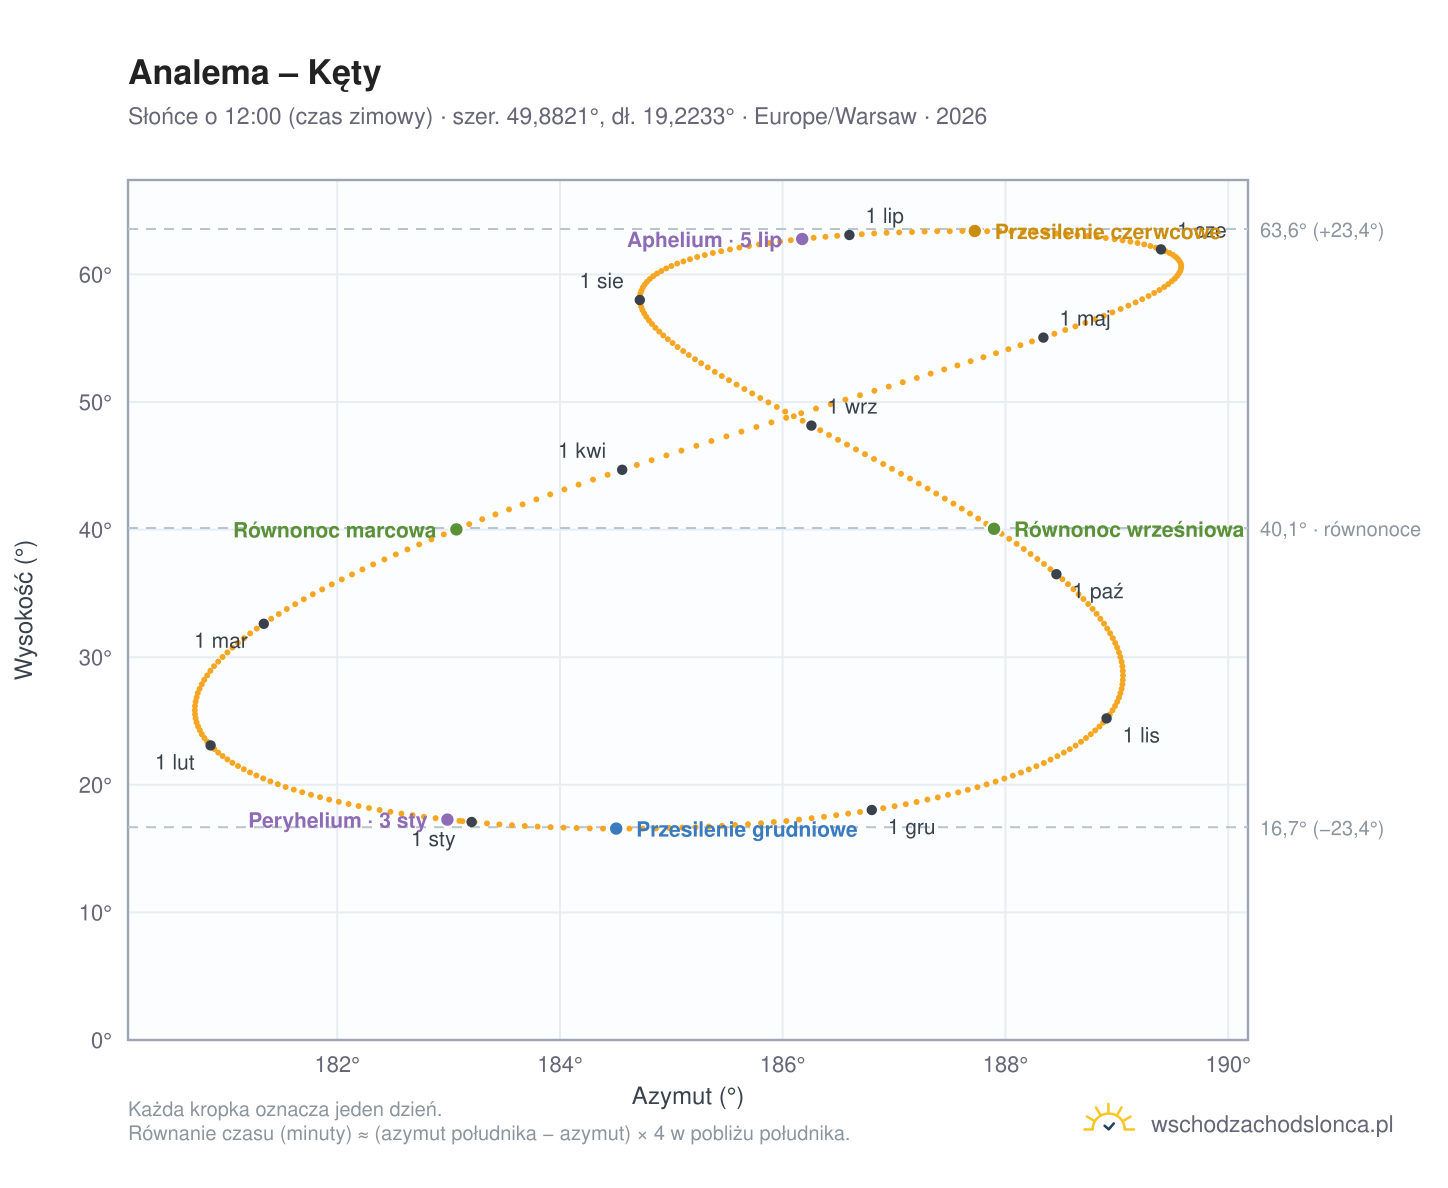This screenshot has width=1448, height=1188.
Task: Select the green Równonoc marcowa dot
Action: tap(457, 529)
